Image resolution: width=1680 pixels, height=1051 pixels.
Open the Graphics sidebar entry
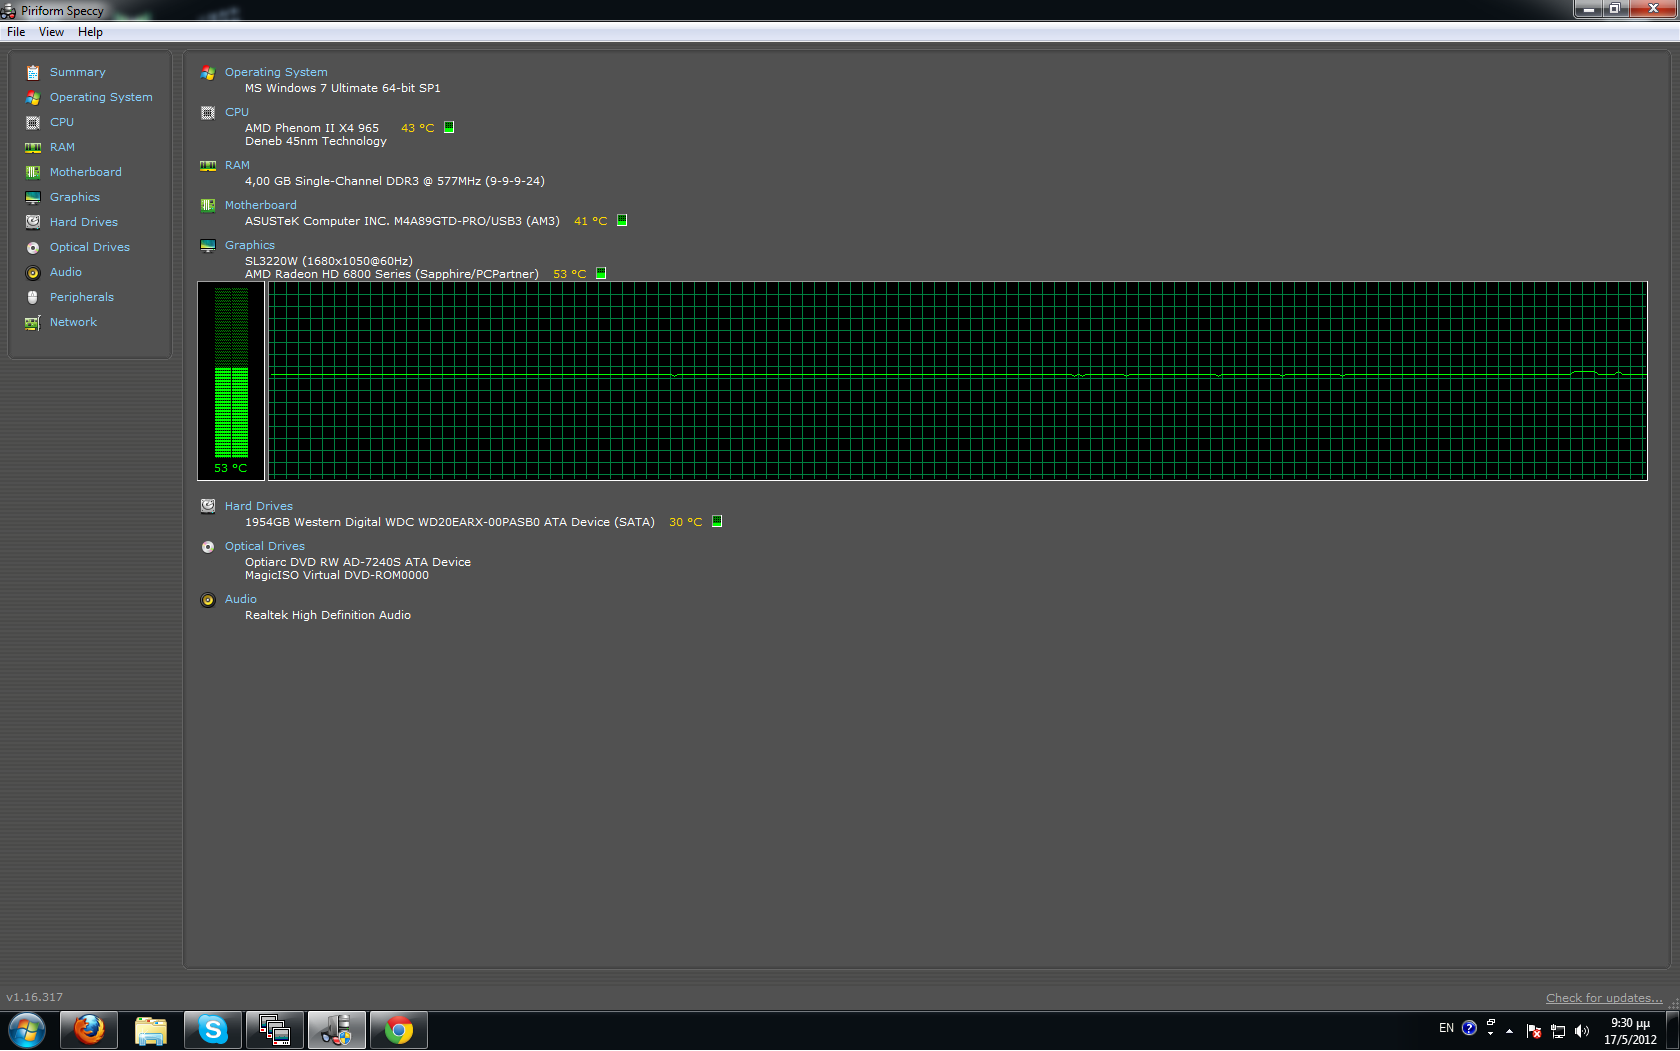(x=75, y=197)
